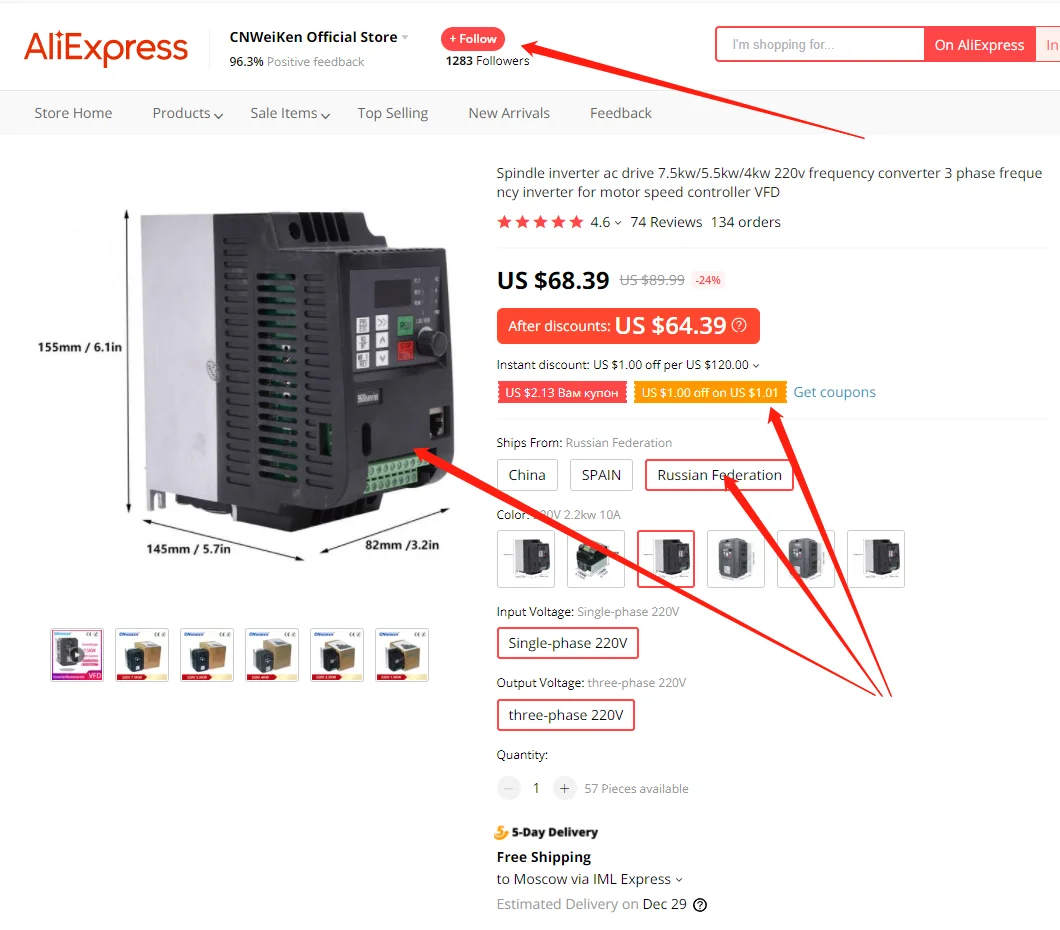Click the I'm shopping for search field

point(820,45)
